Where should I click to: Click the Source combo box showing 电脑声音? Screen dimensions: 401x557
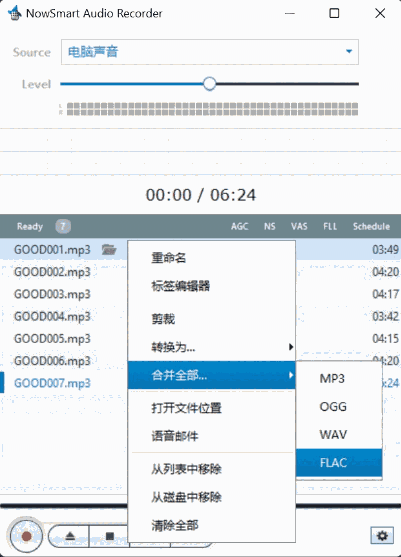[210, 52]
